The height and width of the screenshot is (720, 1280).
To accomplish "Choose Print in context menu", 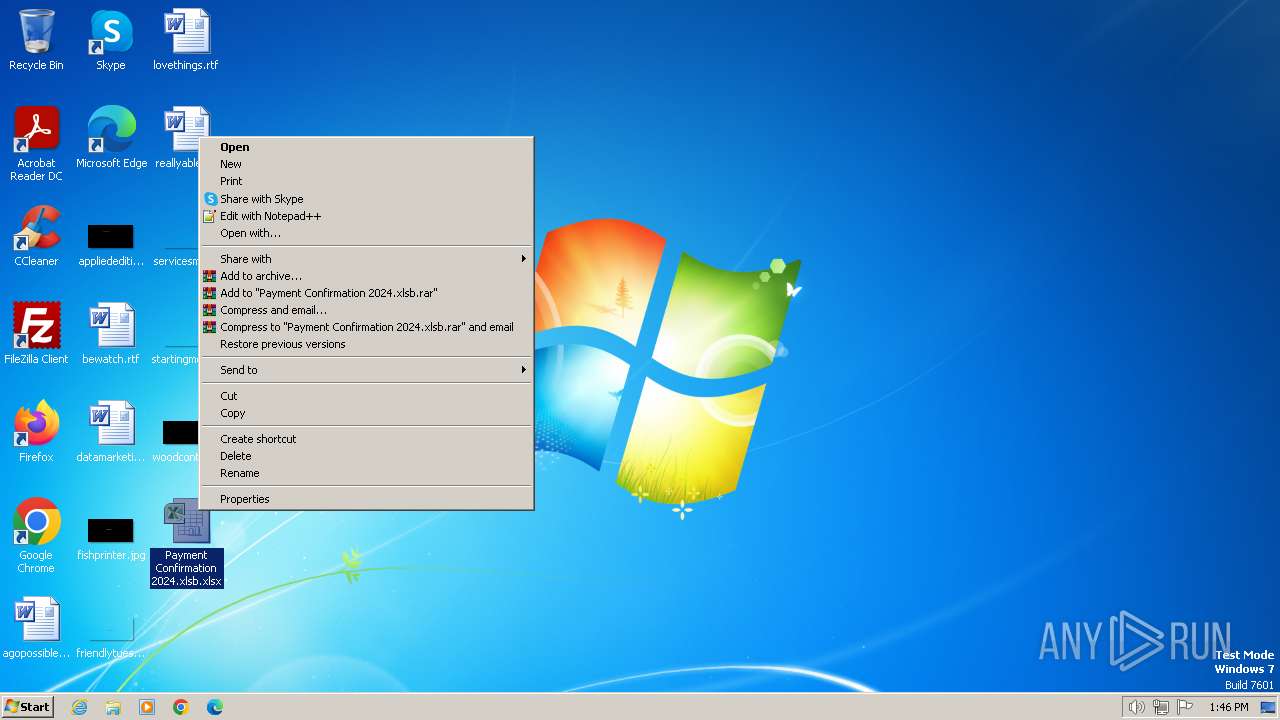I will [367, 181].
